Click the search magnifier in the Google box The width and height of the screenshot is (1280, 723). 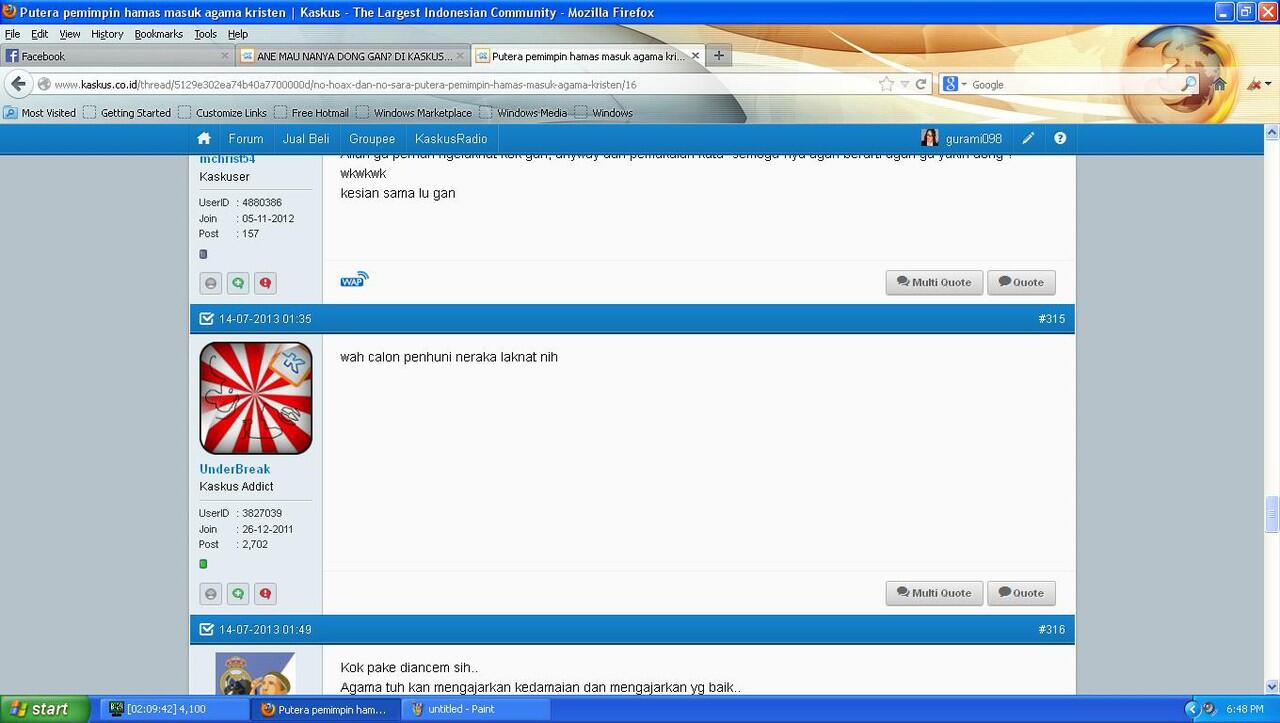tap(1188, 84)
